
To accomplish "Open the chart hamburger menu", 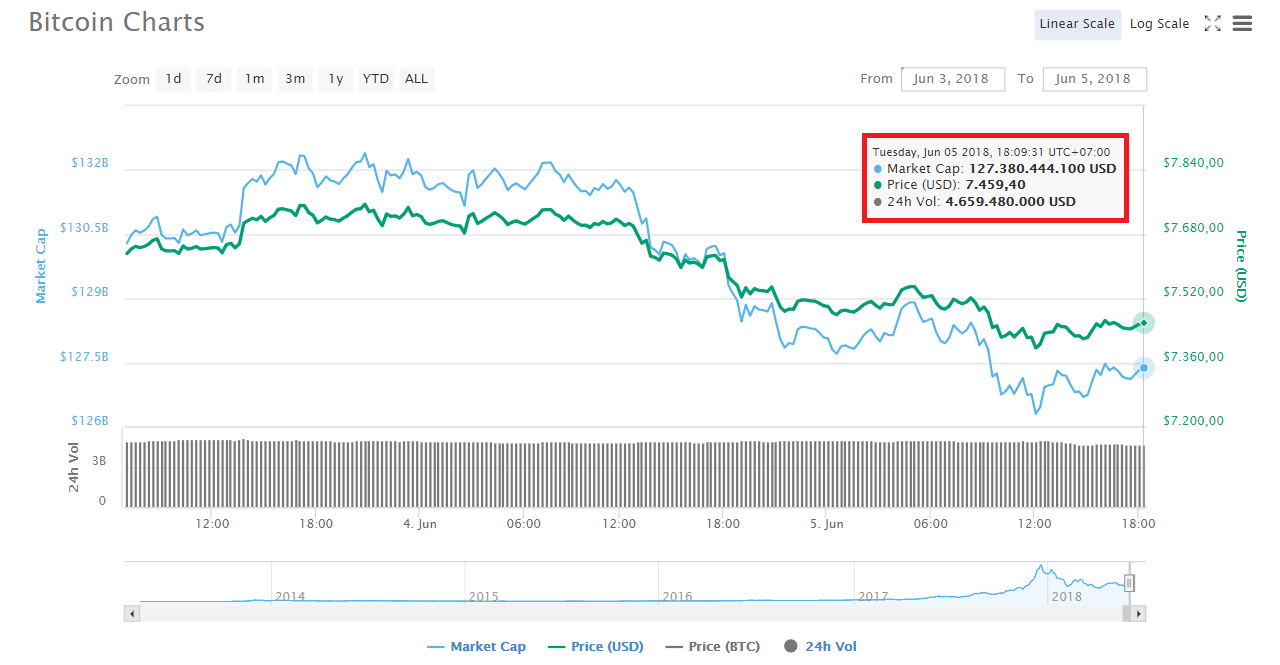I will 1242,24.
